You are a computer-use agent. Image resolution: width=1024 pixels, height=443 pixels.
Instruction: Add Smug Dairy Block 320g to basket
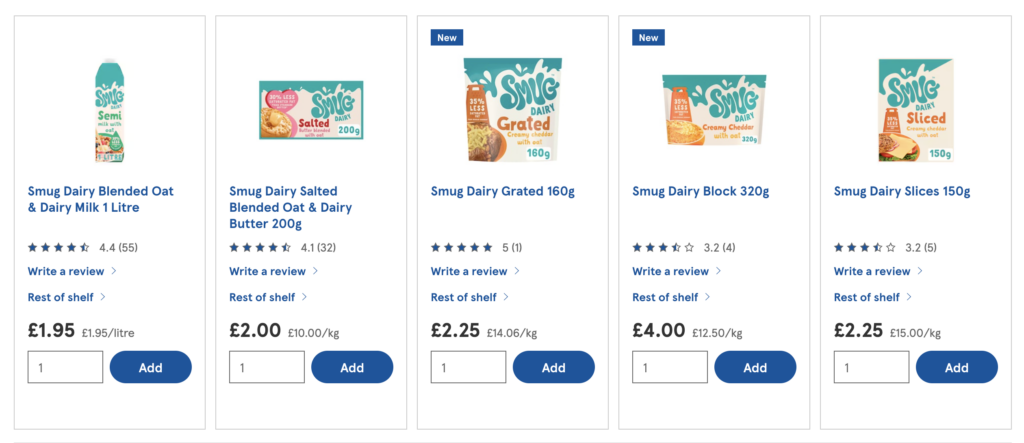pyautogui.click(x=755, y=367)
